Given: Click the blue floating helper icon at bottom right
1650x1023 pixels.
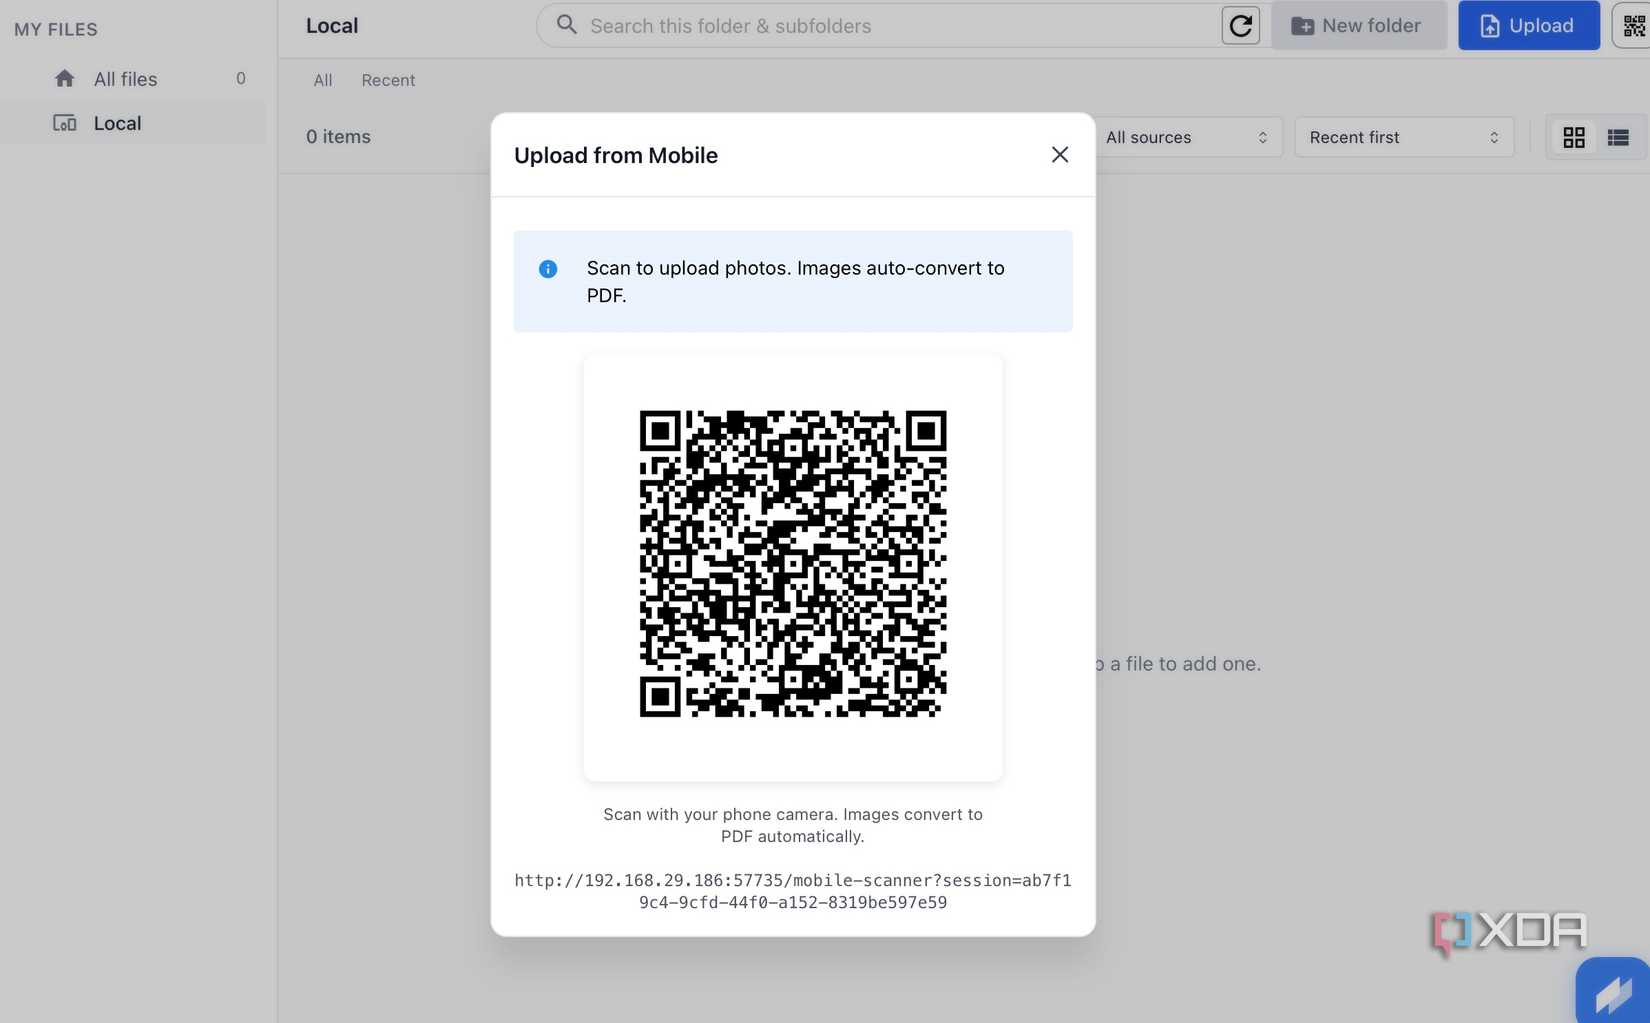Looking at the screenshot, I should 1612,992.
